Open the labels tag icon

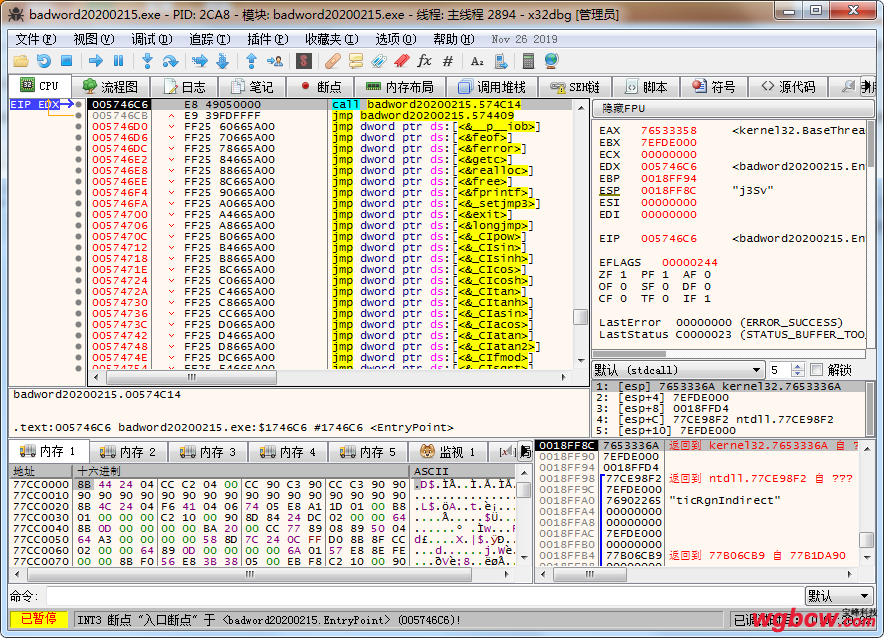(x=379, y=61)
